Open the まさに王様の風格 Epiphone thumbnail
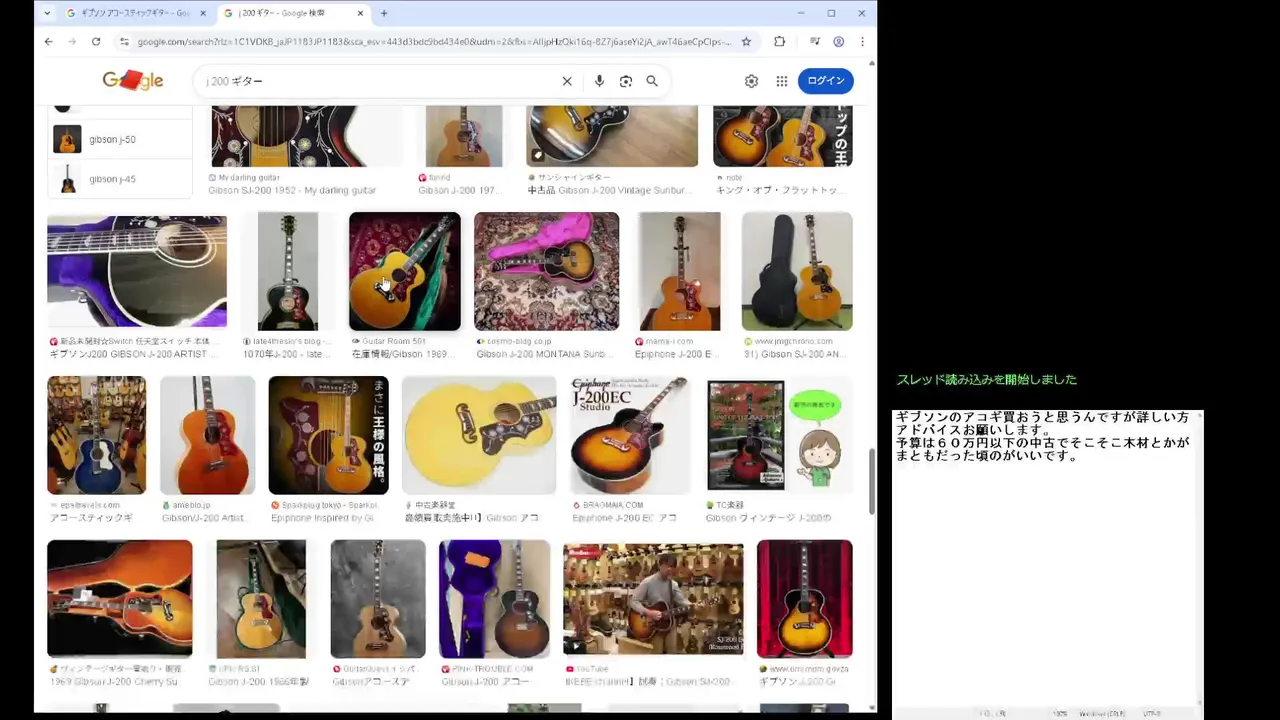The image size is (1280, 720). (x=328, y=435)
